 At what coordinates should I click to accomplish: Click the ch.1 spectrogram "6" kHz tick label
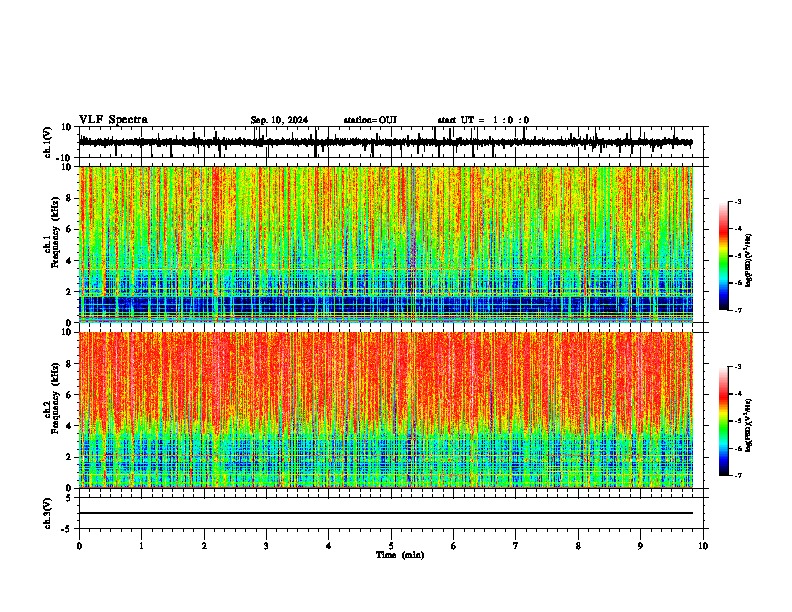pos(70,230)
